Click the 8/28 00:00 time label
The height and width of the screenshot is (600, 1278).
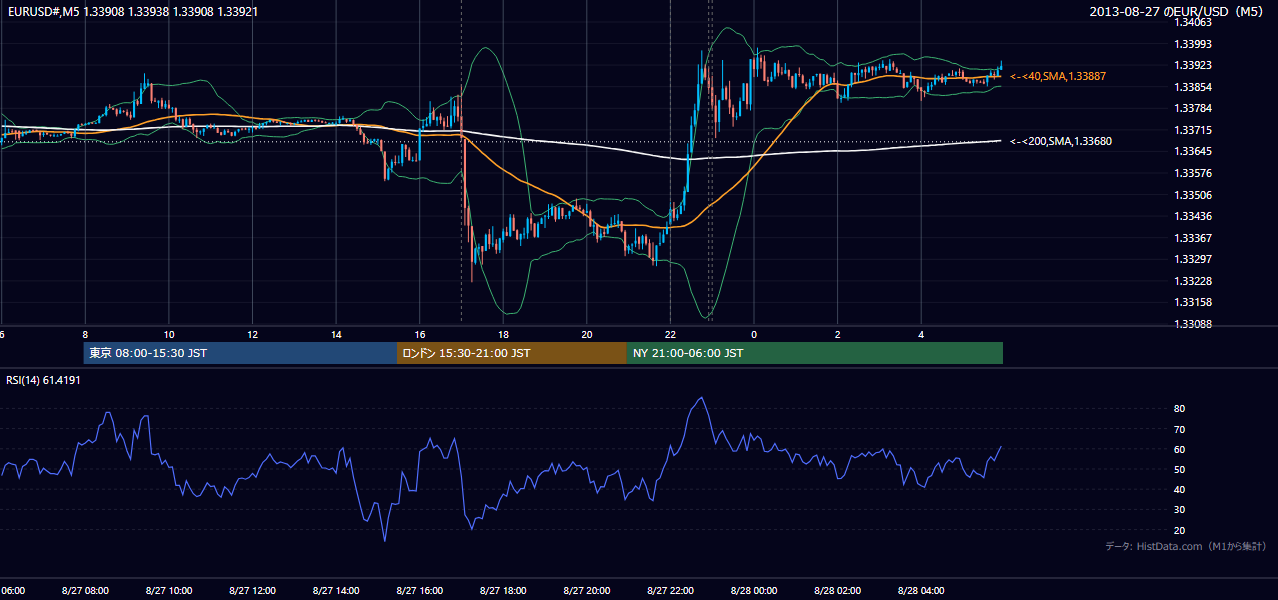754,590
